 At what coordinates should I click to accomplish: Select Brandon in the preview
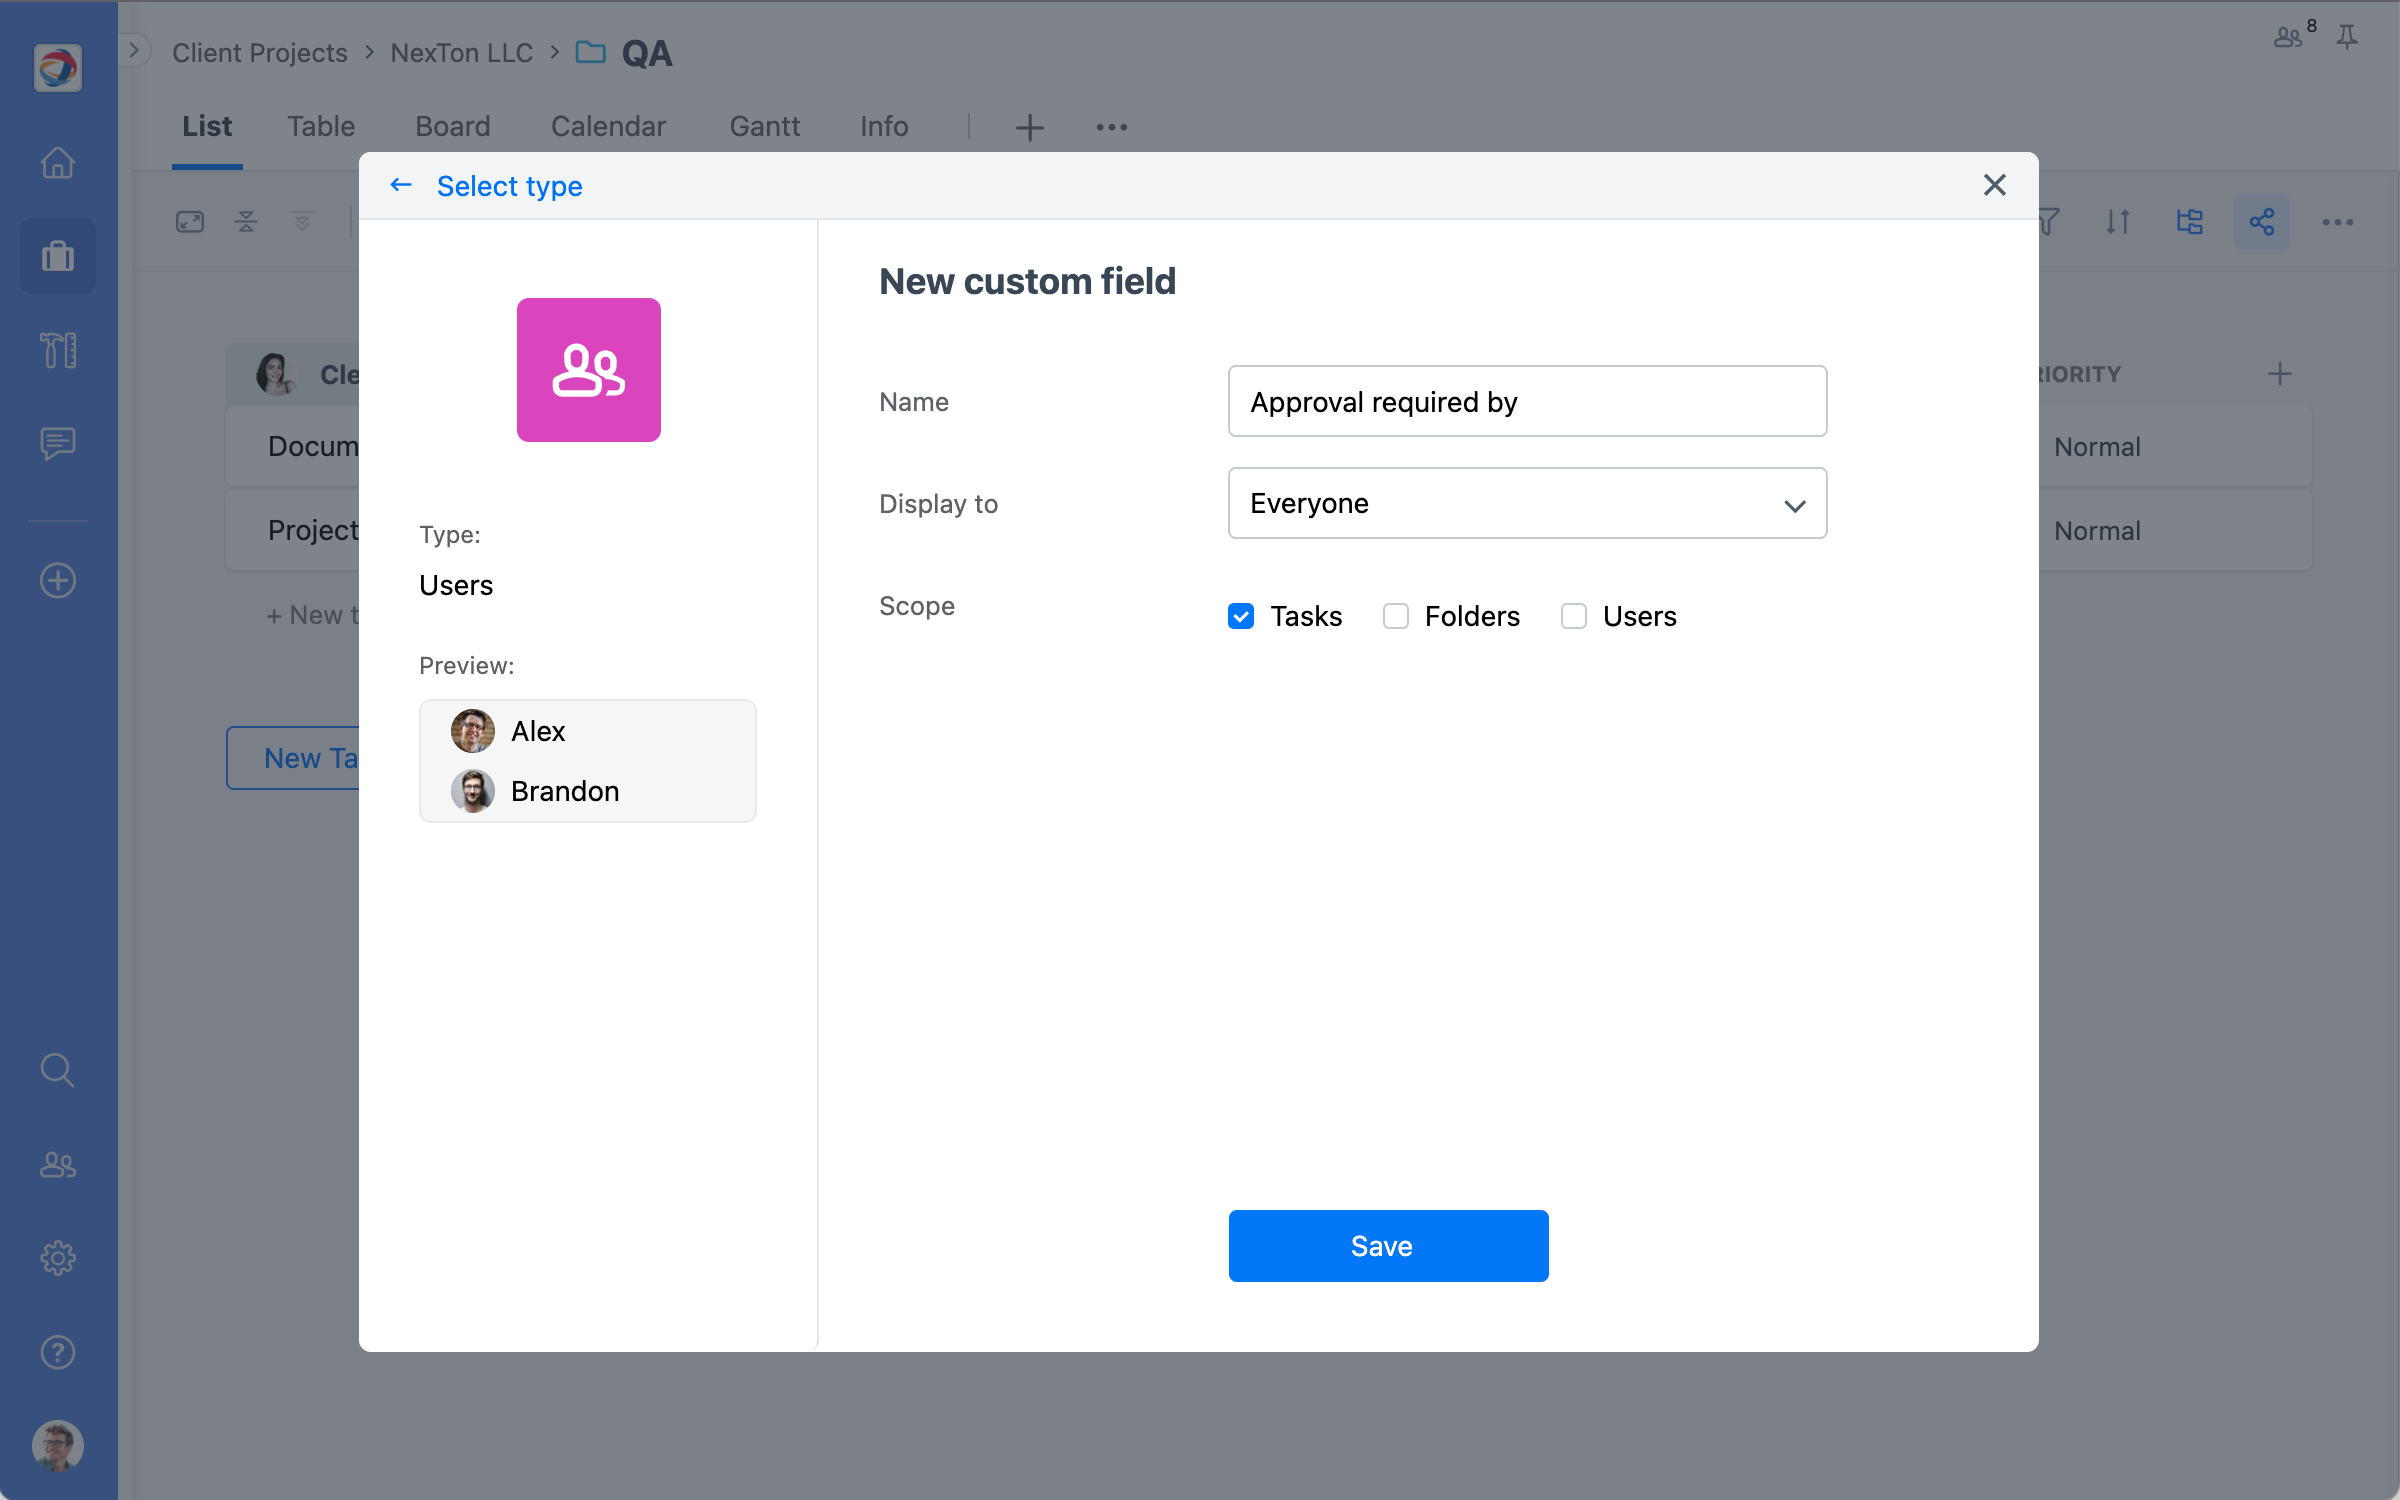point(535,791)
